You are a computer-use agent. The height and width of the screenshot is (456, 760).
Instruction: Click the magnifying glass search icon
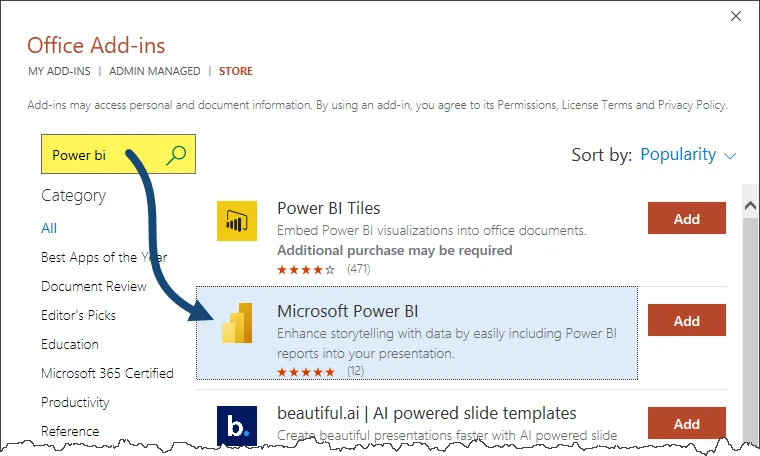point(176,154)
